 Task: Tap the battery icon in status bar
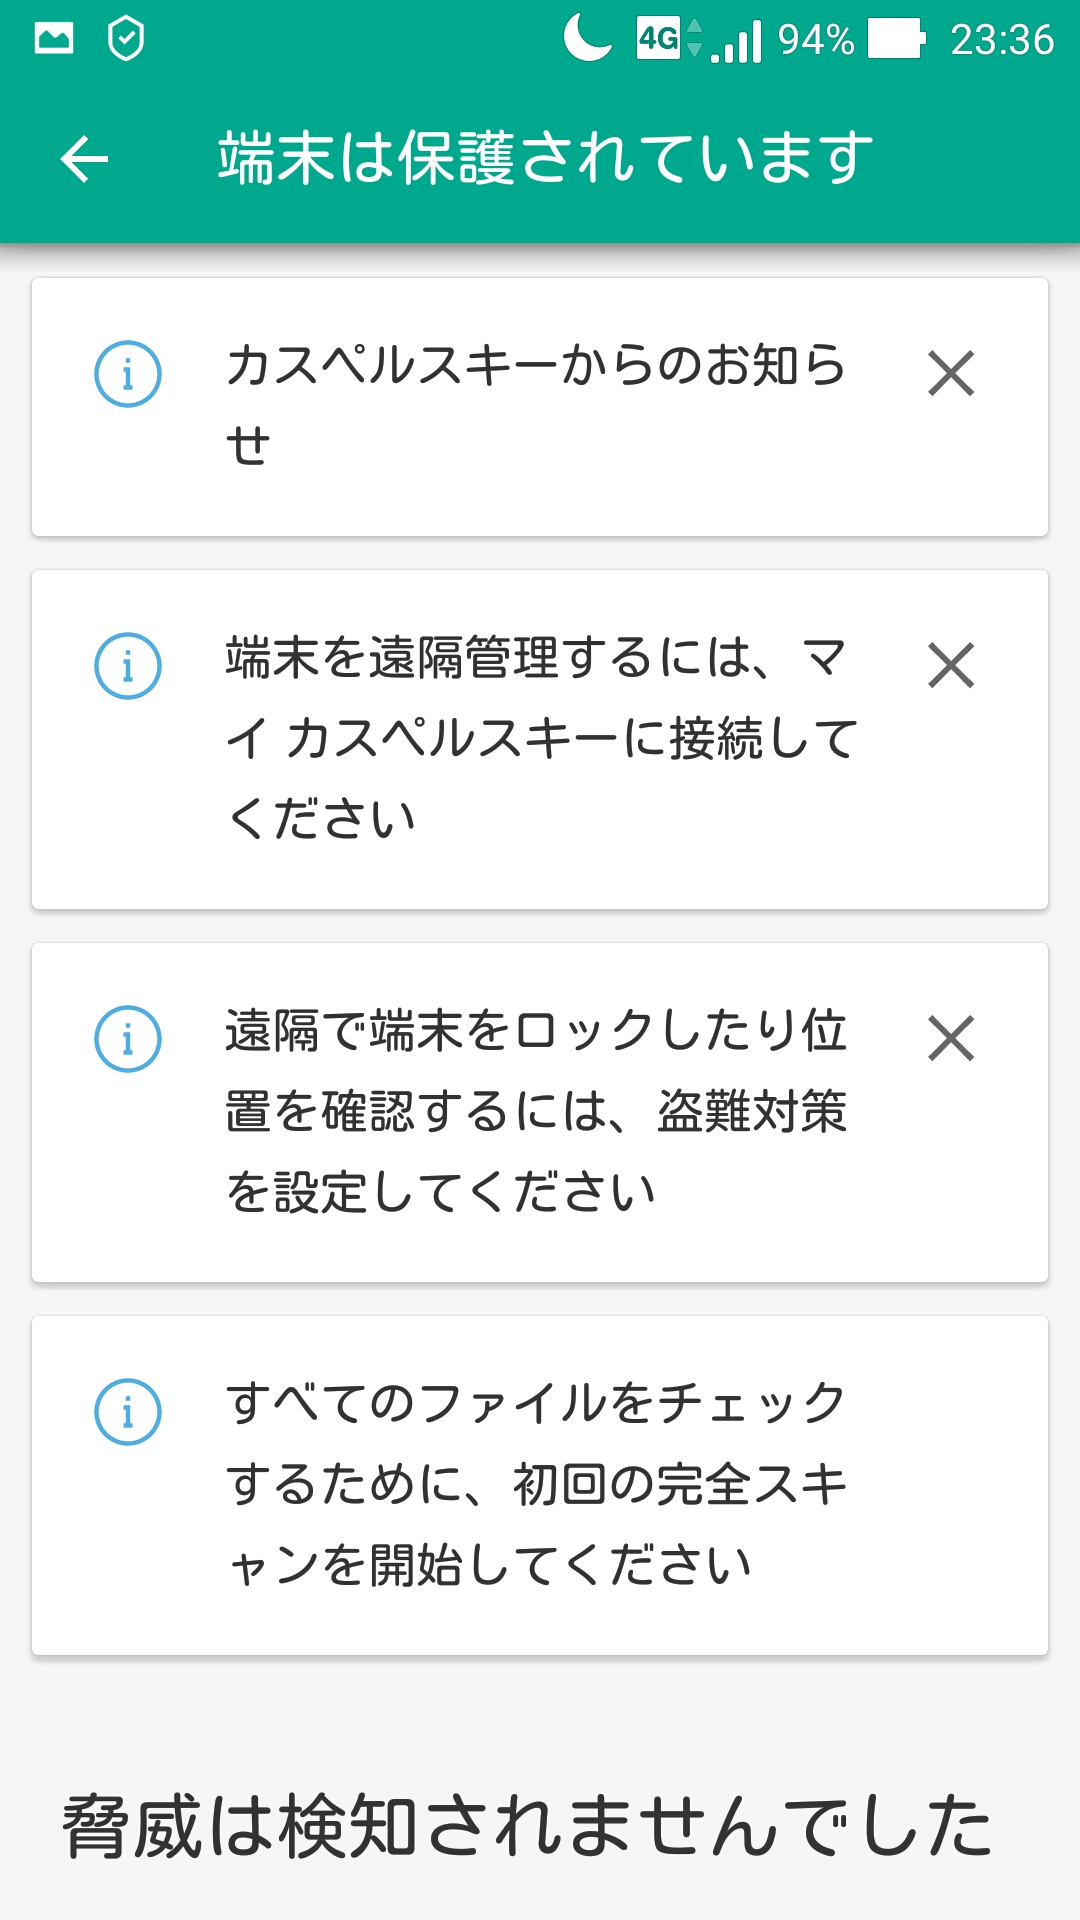896,40
